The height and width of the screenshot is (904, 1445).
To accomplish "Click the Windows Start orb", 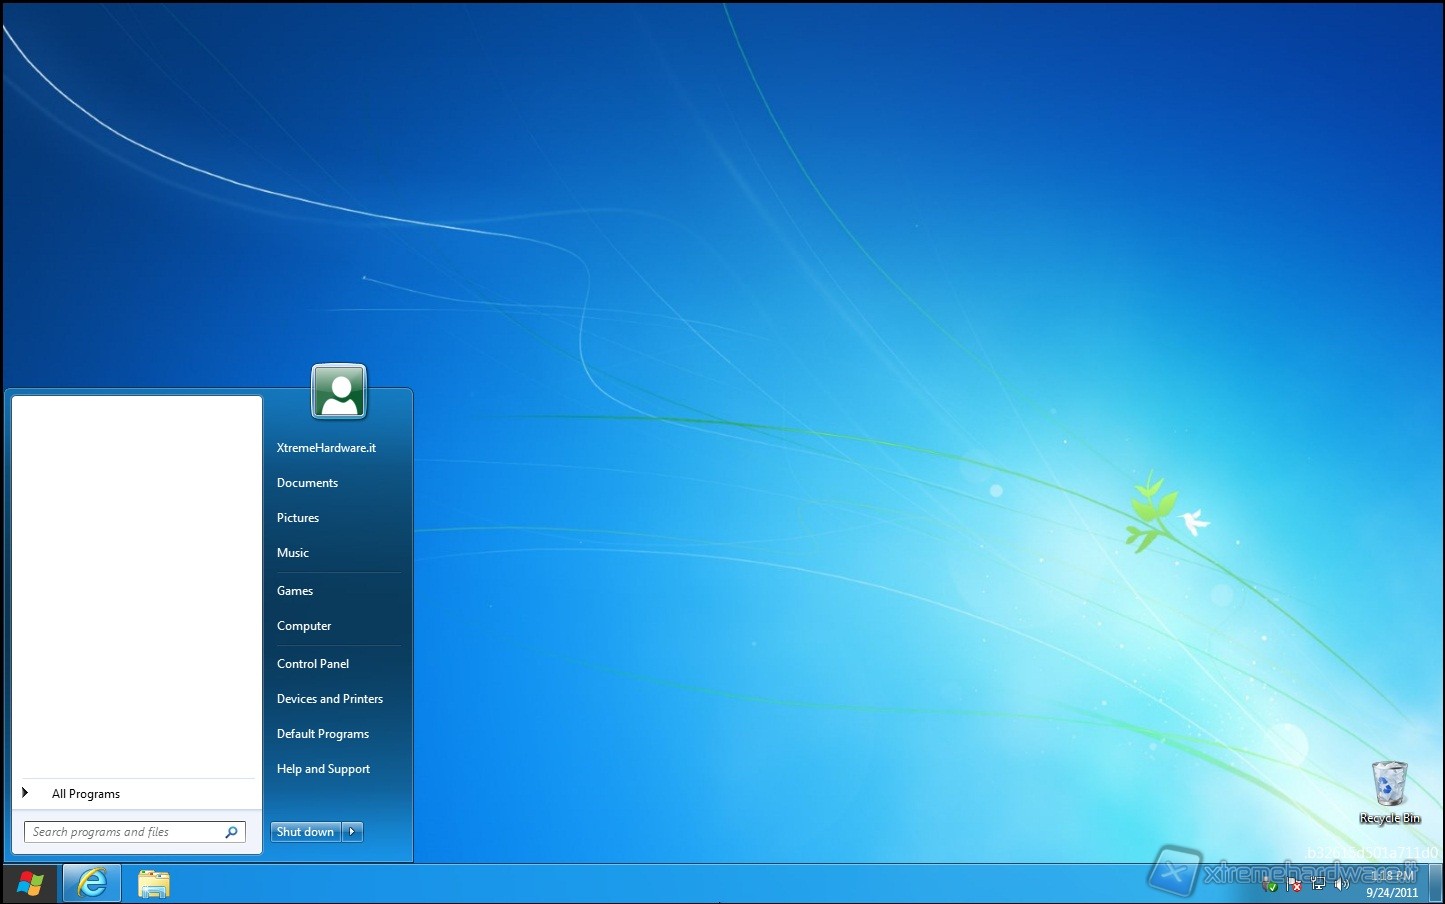I will tap(30, 884).
